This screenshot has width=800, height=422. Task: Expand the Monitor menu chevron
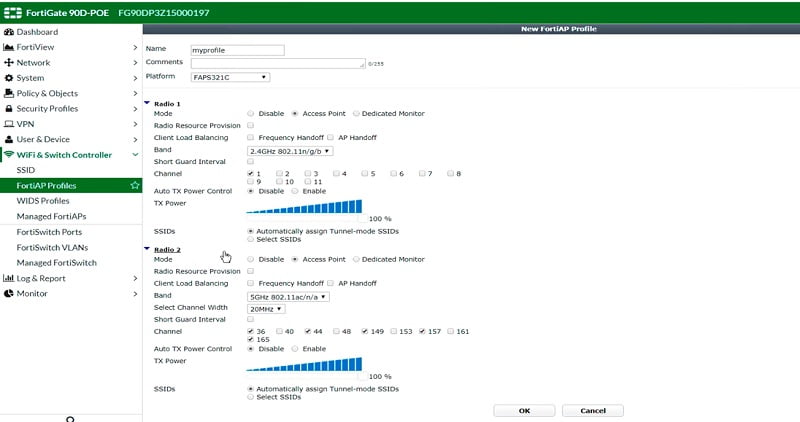pyautogui.click(x=135, y=293)
